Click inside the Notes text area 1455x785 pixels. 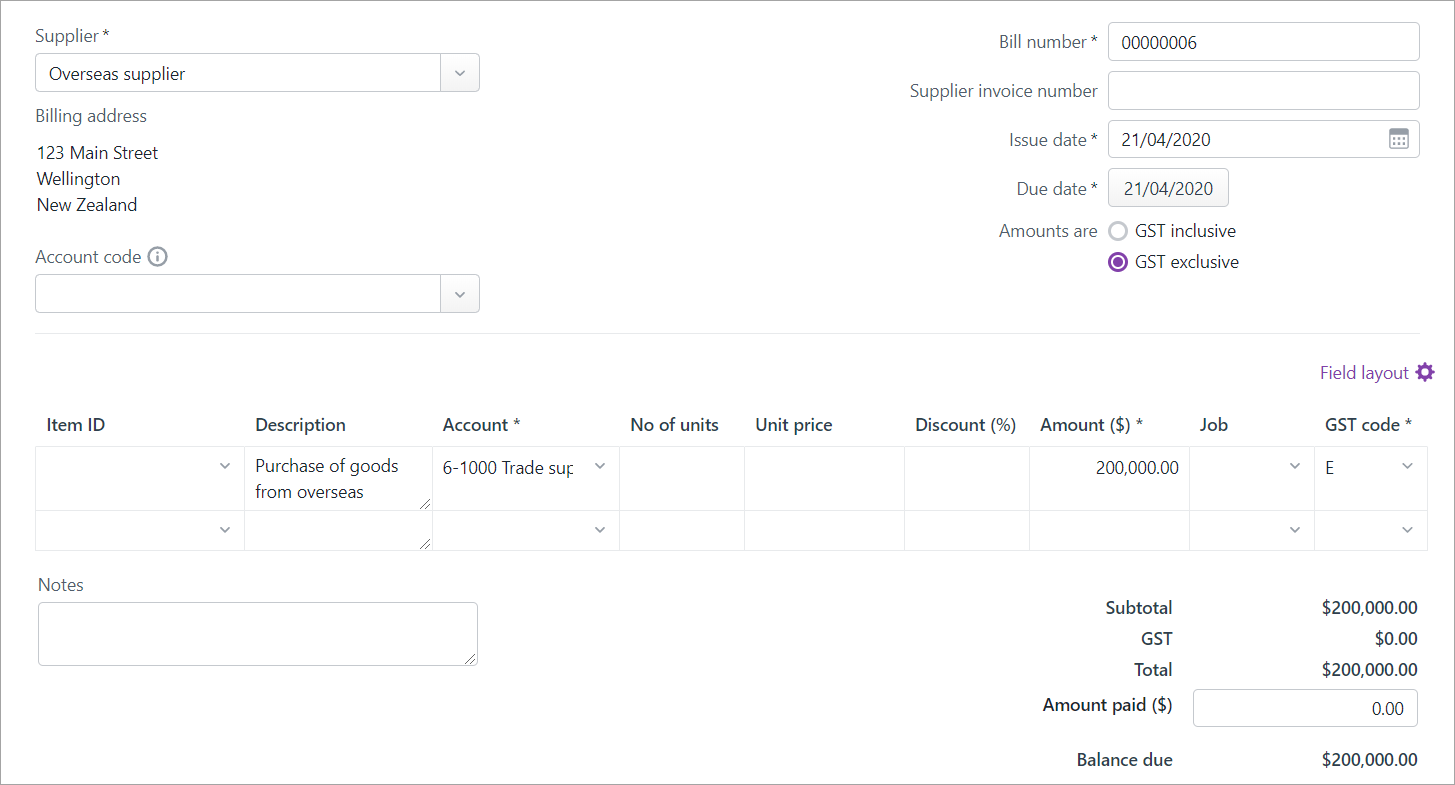coord(257,633)
